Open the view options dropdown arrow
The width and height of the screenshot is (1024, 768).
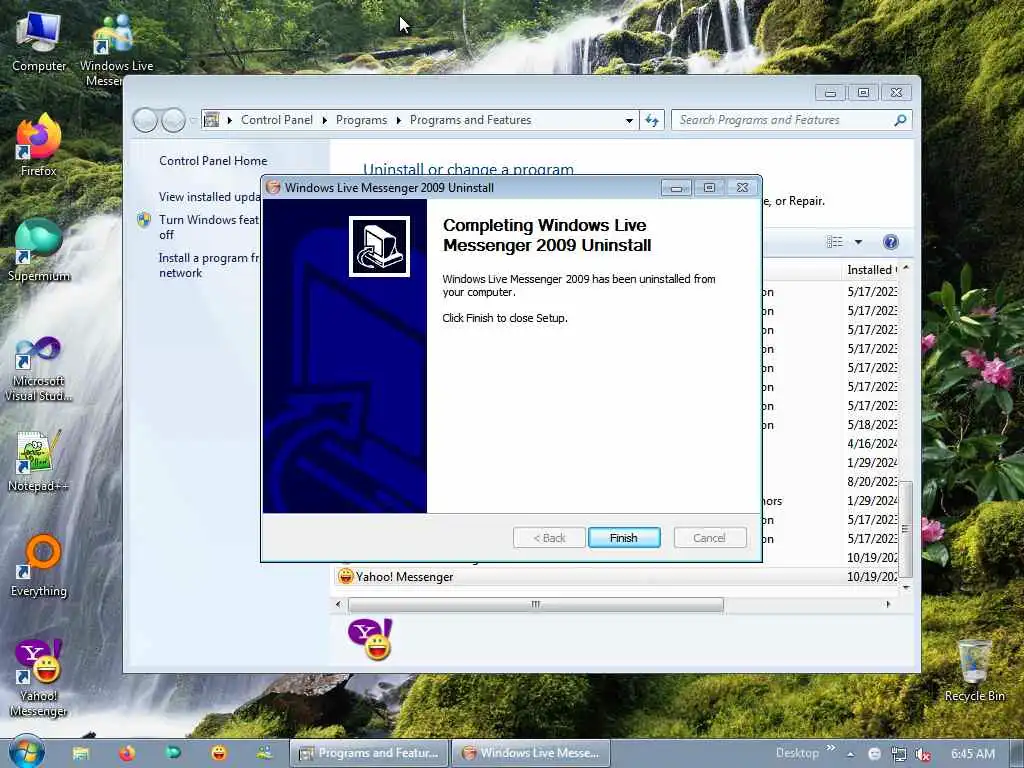pyautogui.click(x=859, y=242)
